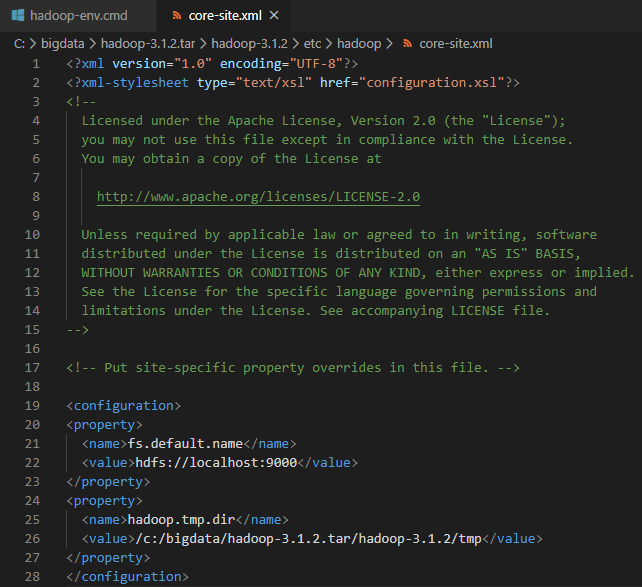Click the "text/xsl" type value
This screenshot has height=587, width=642.
[x=274, y=83]
